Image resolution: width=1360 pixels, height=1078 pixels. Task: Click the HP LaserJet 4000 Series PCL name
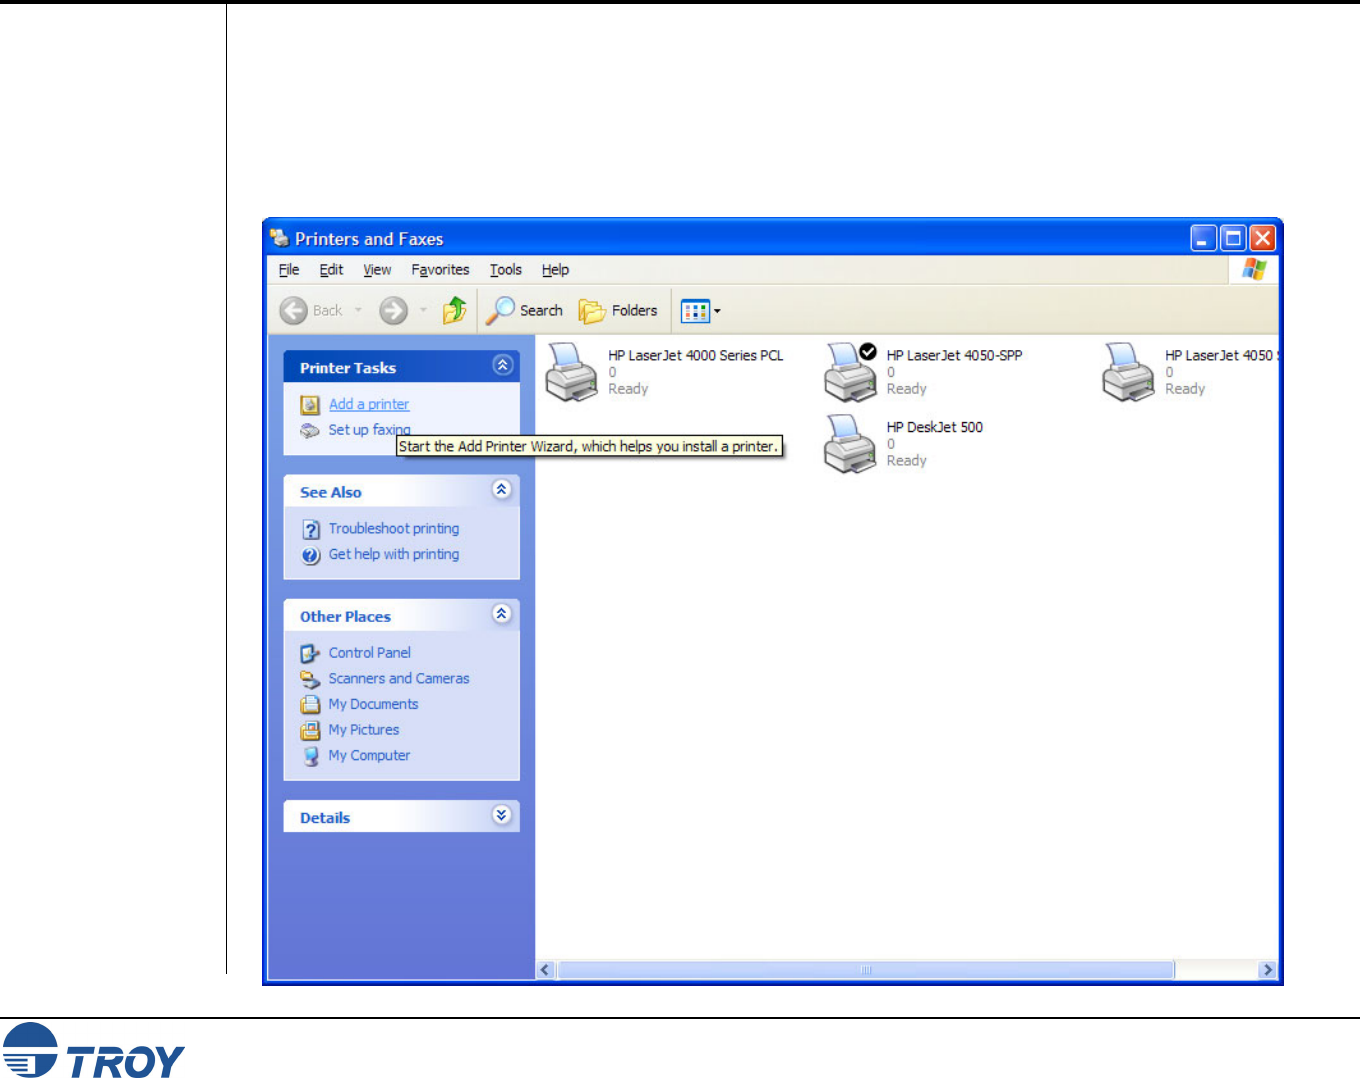point(696,355)
